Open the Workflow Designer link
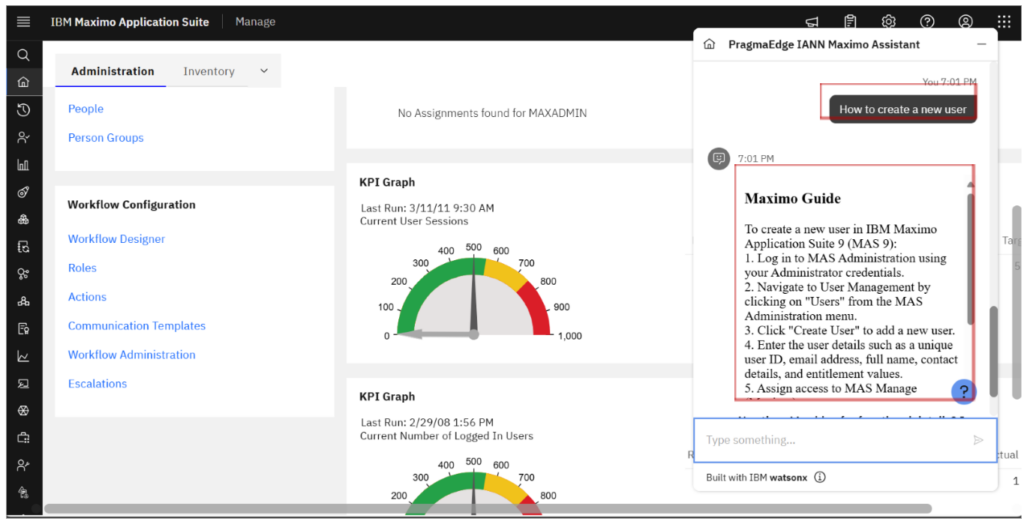 pyautogui.click(x=116, y=239)
